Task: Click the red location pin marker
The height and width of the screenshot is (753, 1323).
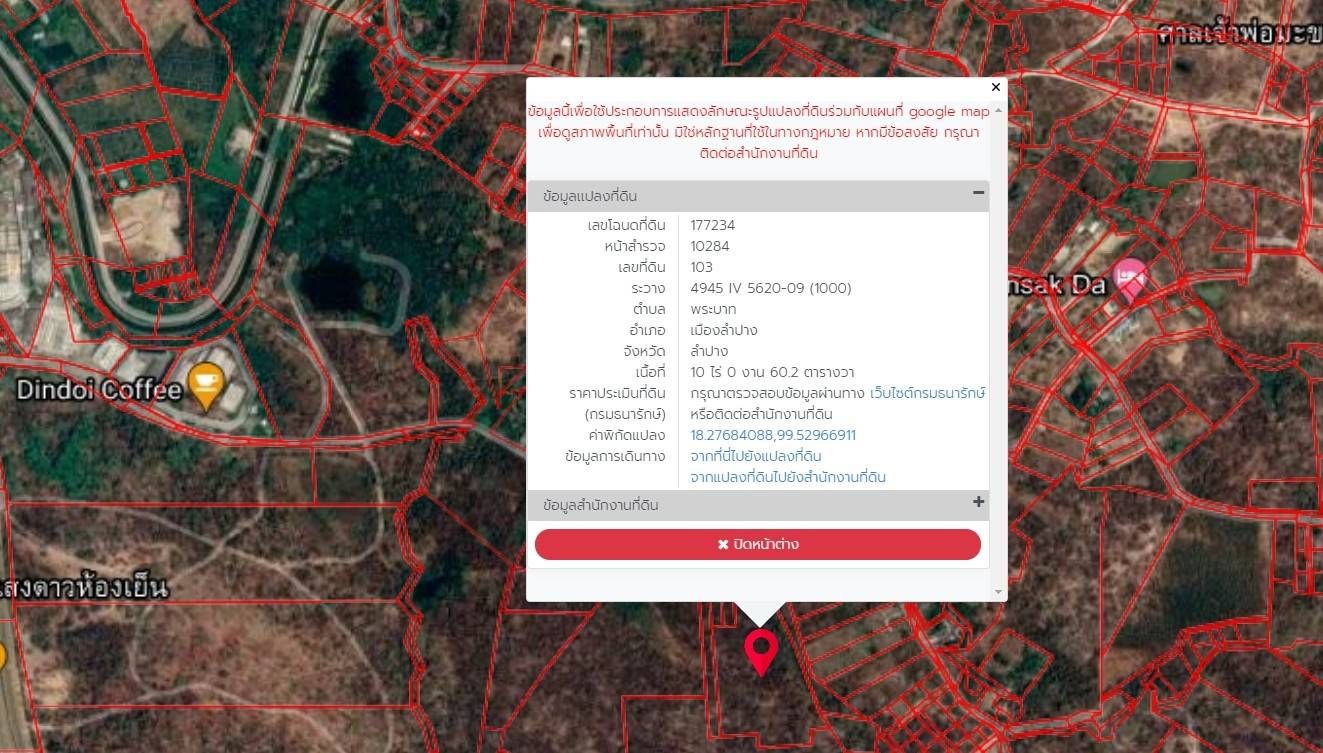Action: 761,652
